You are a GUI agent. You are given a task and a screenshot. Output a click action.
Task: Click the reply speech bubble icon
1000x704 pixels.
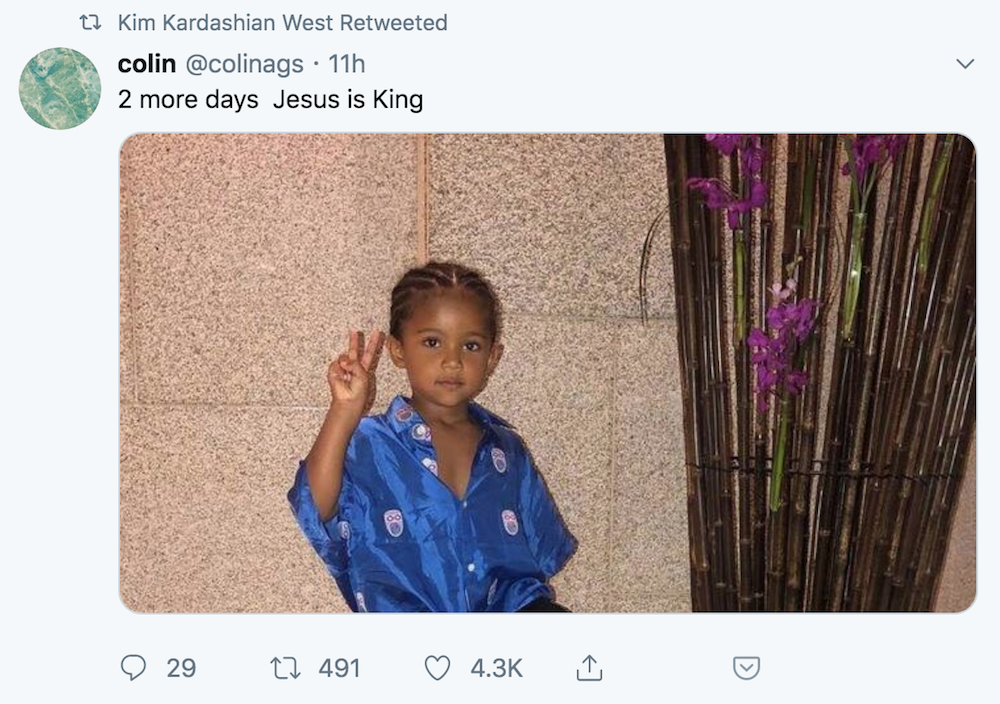click(133, 668)
